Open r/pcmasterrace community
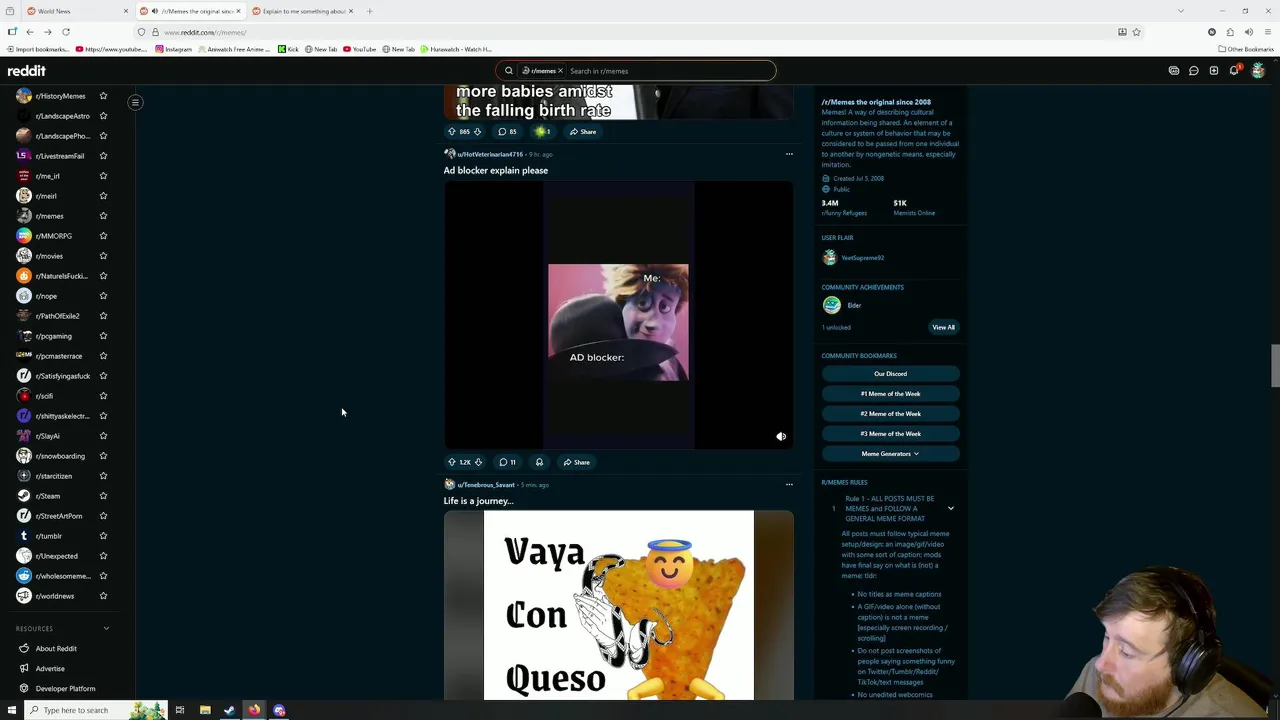1280x720 pixels. click(x=59, y=356)
